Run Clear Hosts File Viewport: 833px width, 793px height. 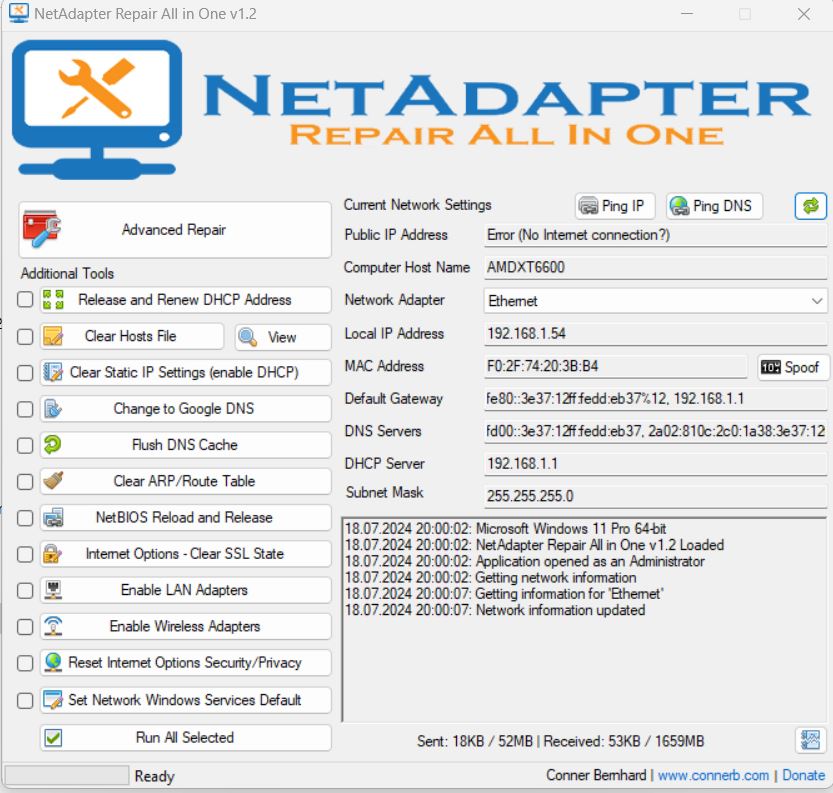click(x=132, y=336)
